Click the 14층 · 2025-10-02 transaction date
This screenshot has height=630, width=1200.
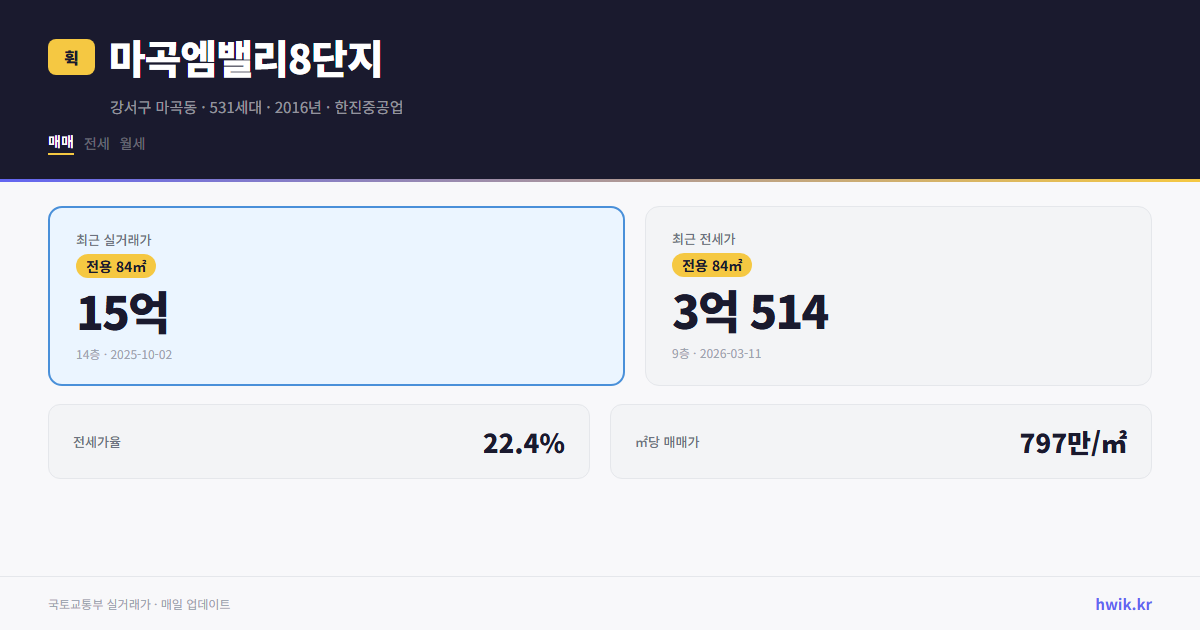126,353
